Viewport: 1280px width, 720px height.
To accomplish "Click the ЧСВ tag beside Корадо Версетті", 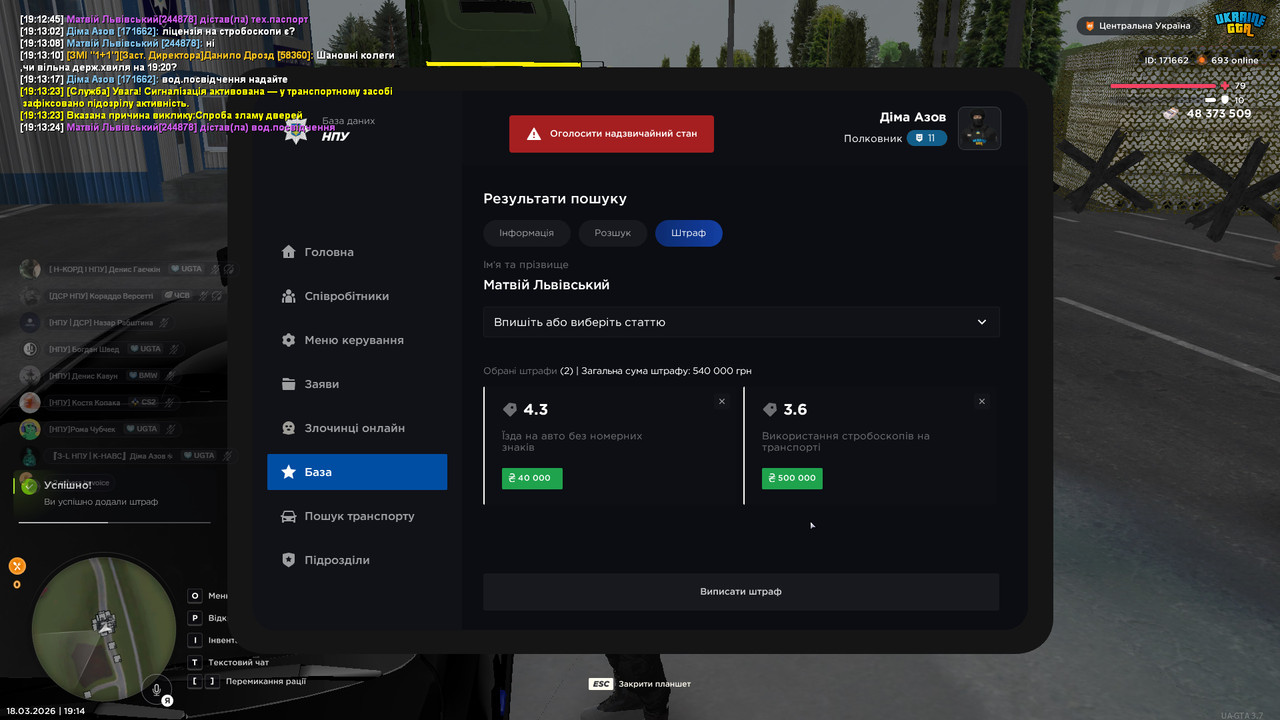I will tap(176, 296).
